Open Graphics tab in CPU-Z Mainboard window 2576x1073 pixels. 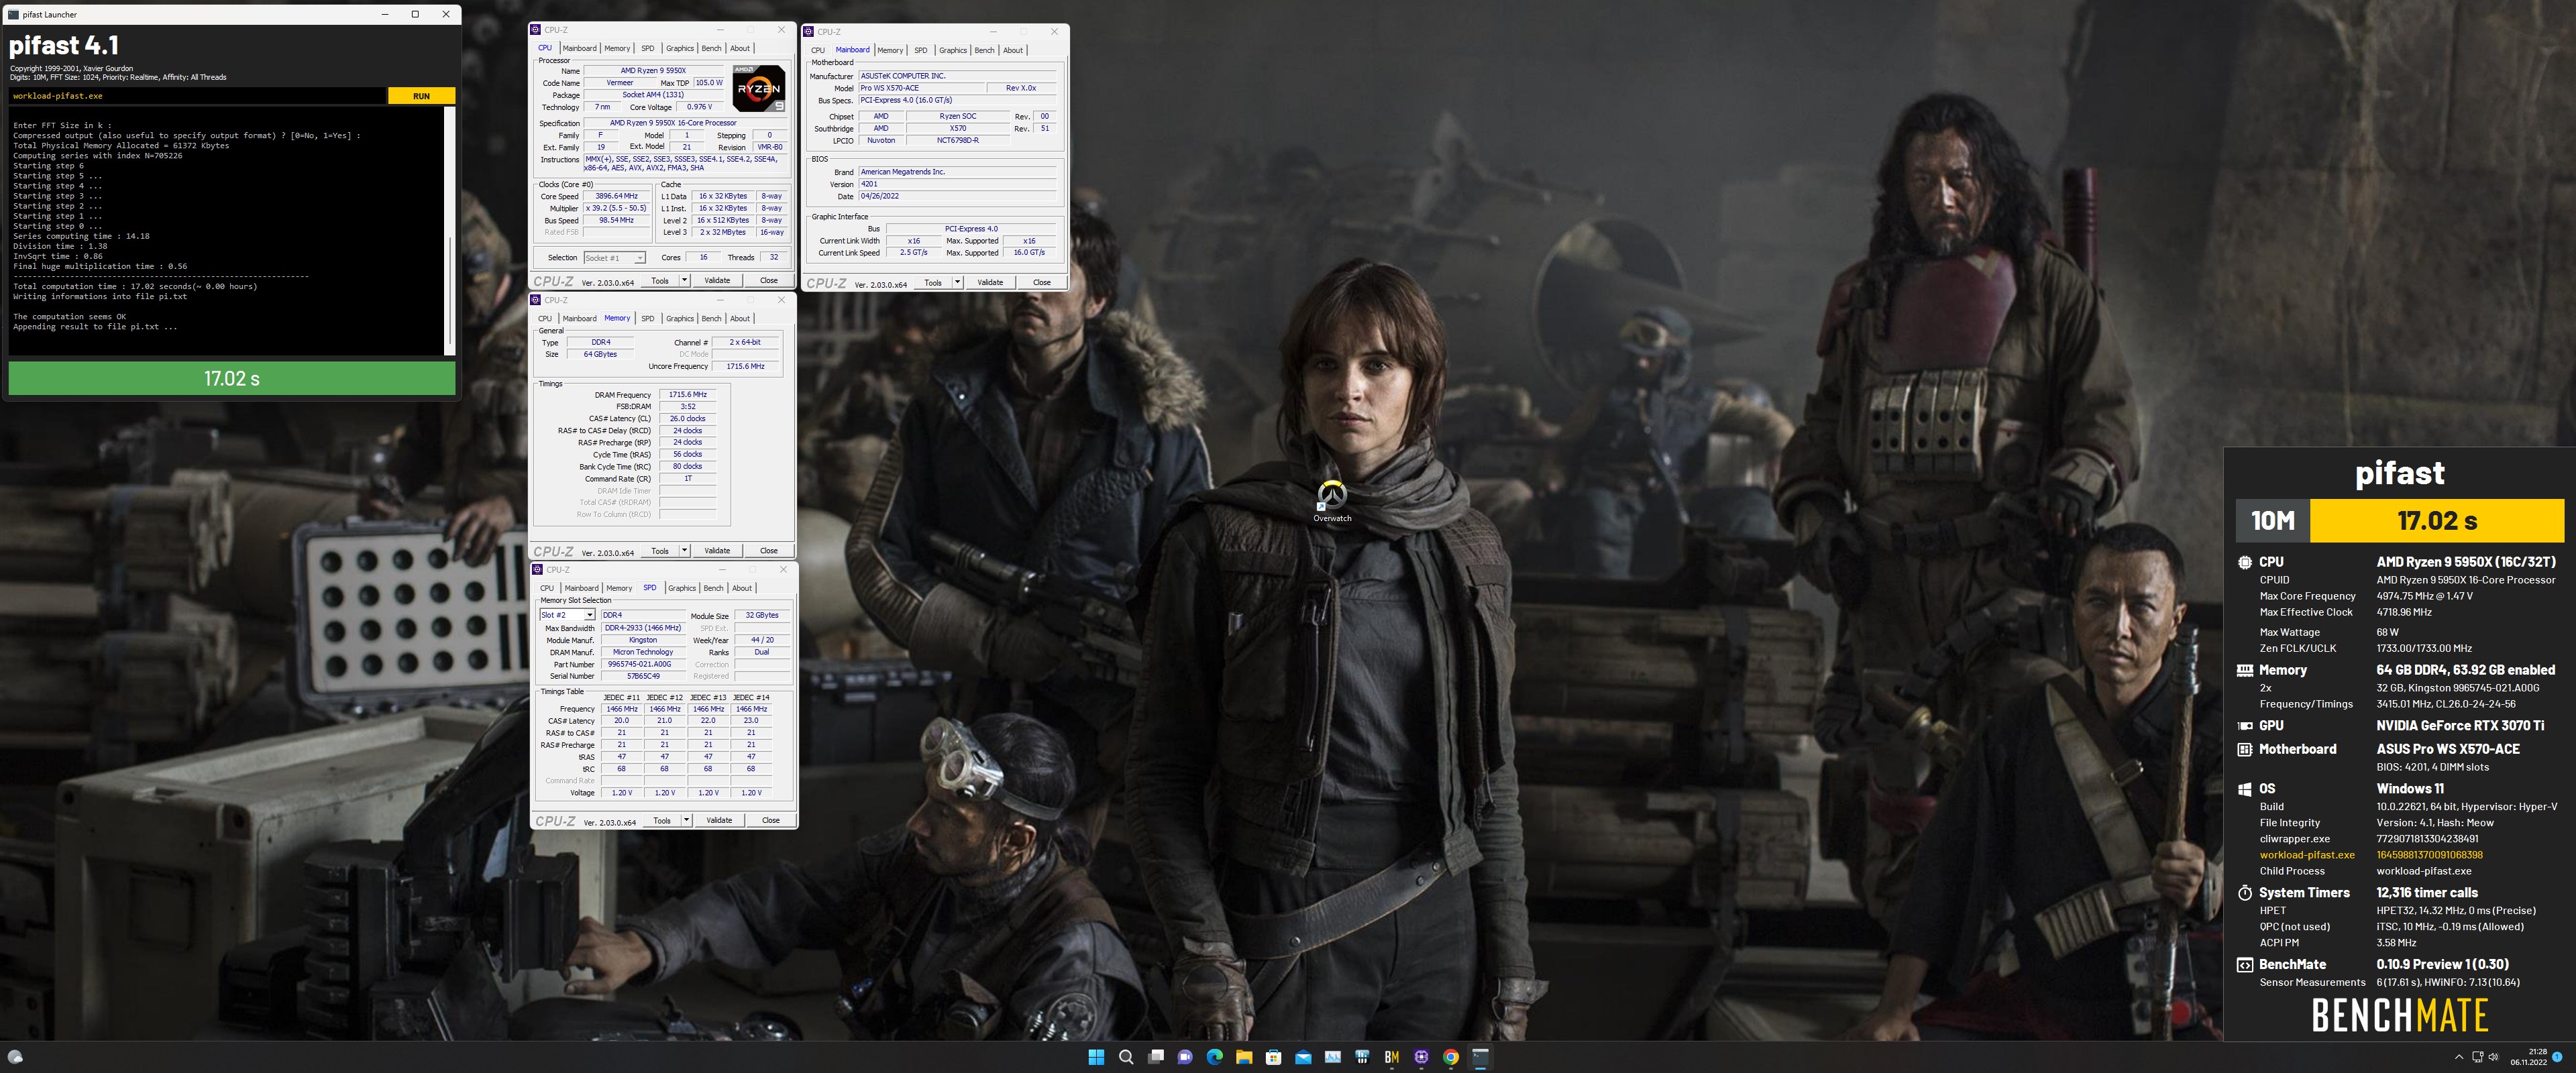953,50
